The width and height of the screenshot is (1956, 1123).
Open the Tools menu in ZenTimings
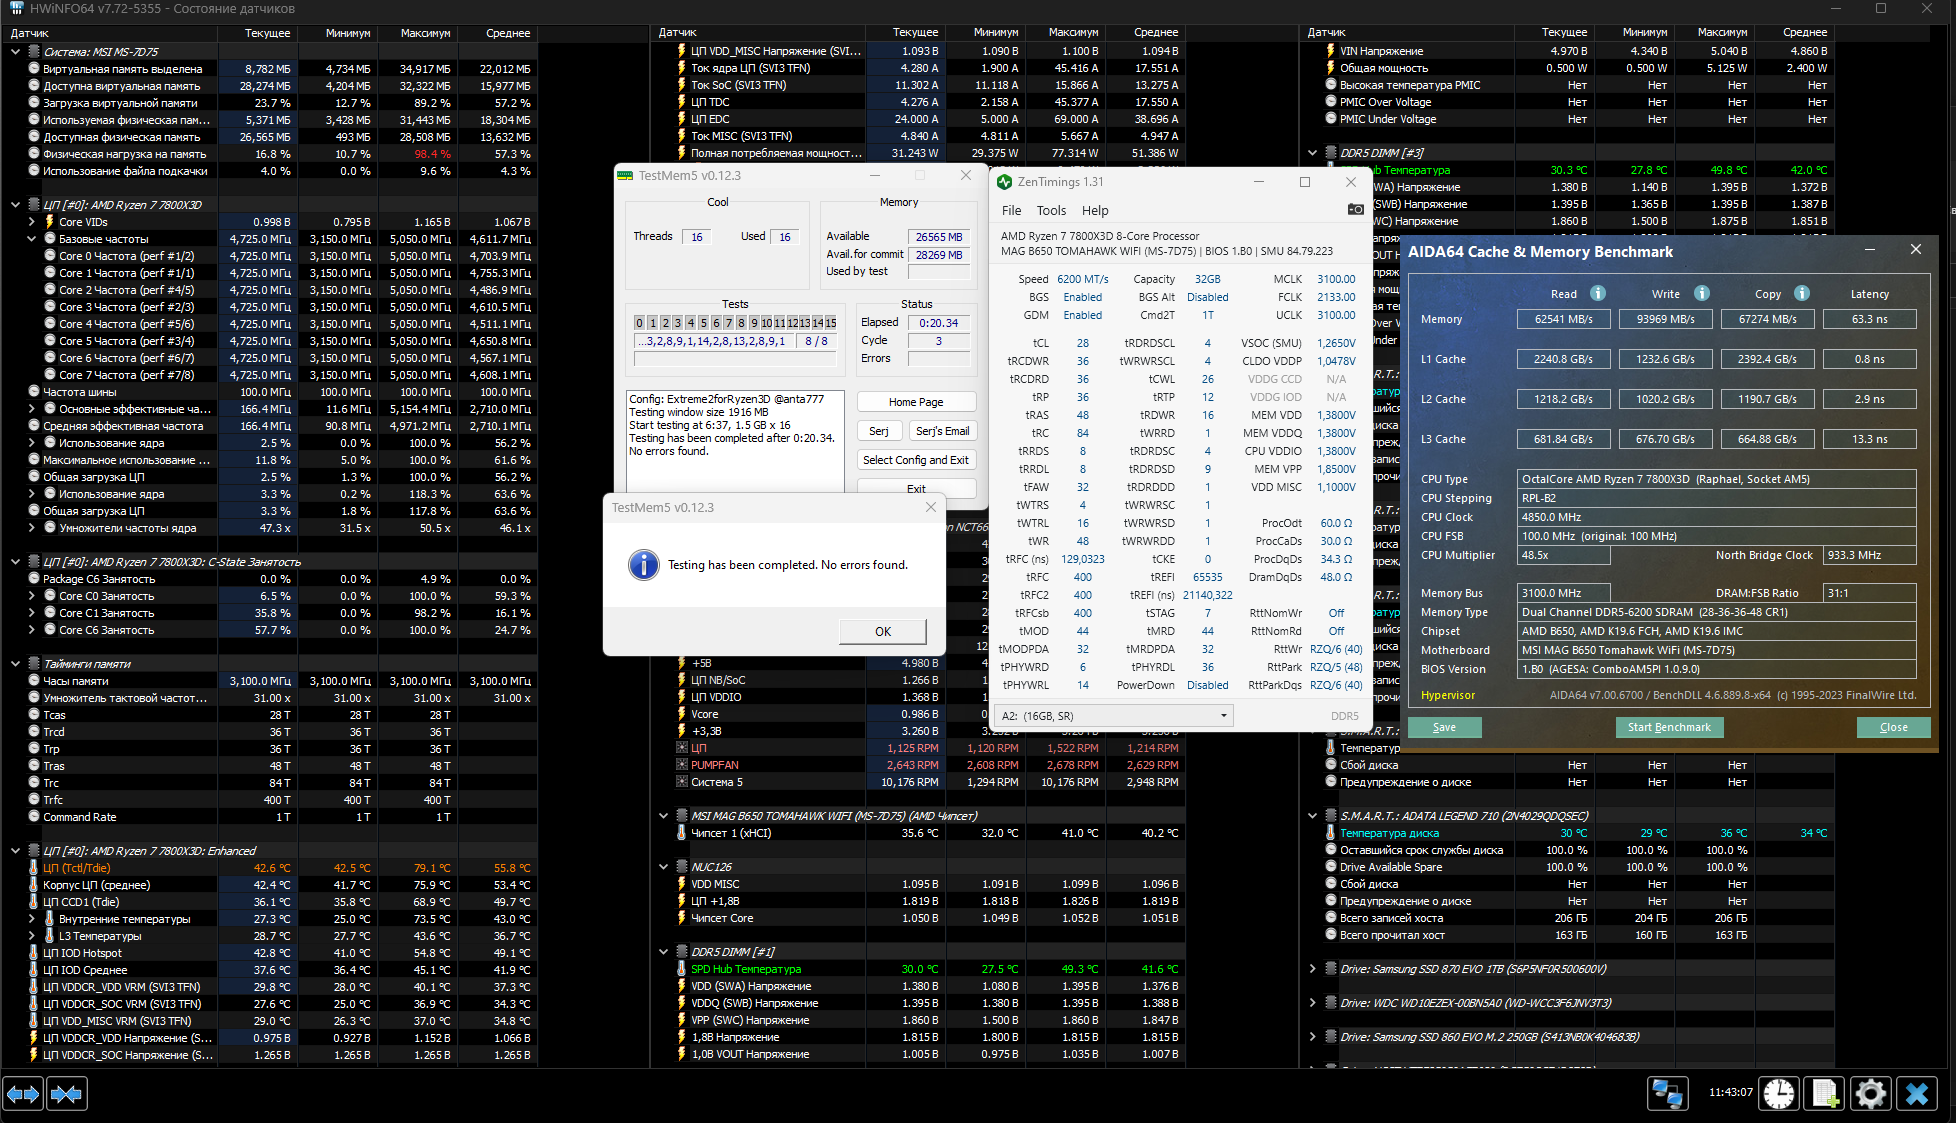point(1051,211)
